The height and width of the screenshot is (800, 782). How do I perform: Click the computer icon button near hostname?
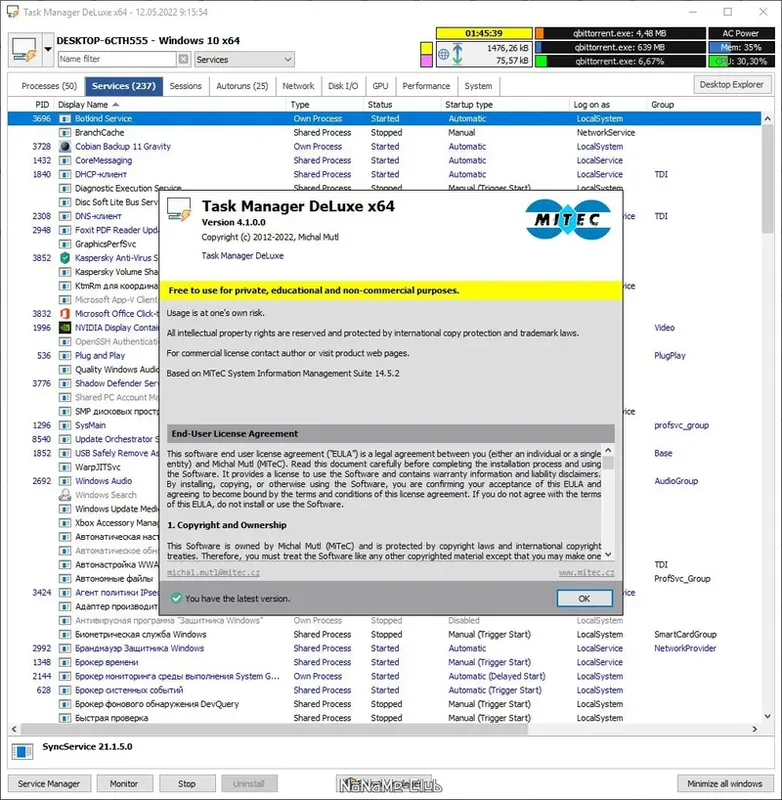pos(26,49)
